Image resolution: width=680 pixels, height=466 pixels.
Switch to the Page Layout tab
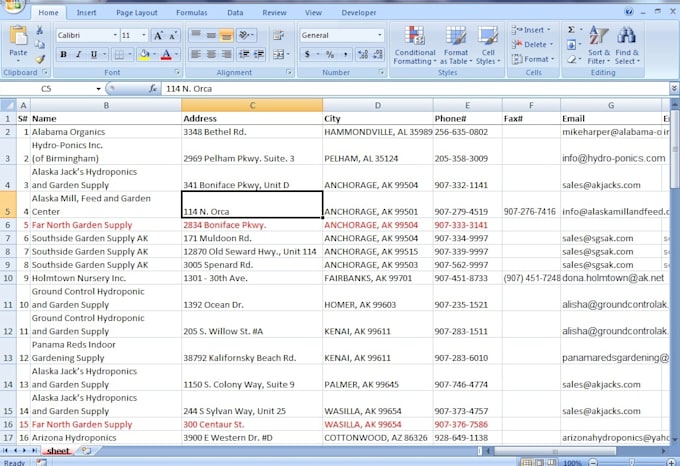(137, 13)
